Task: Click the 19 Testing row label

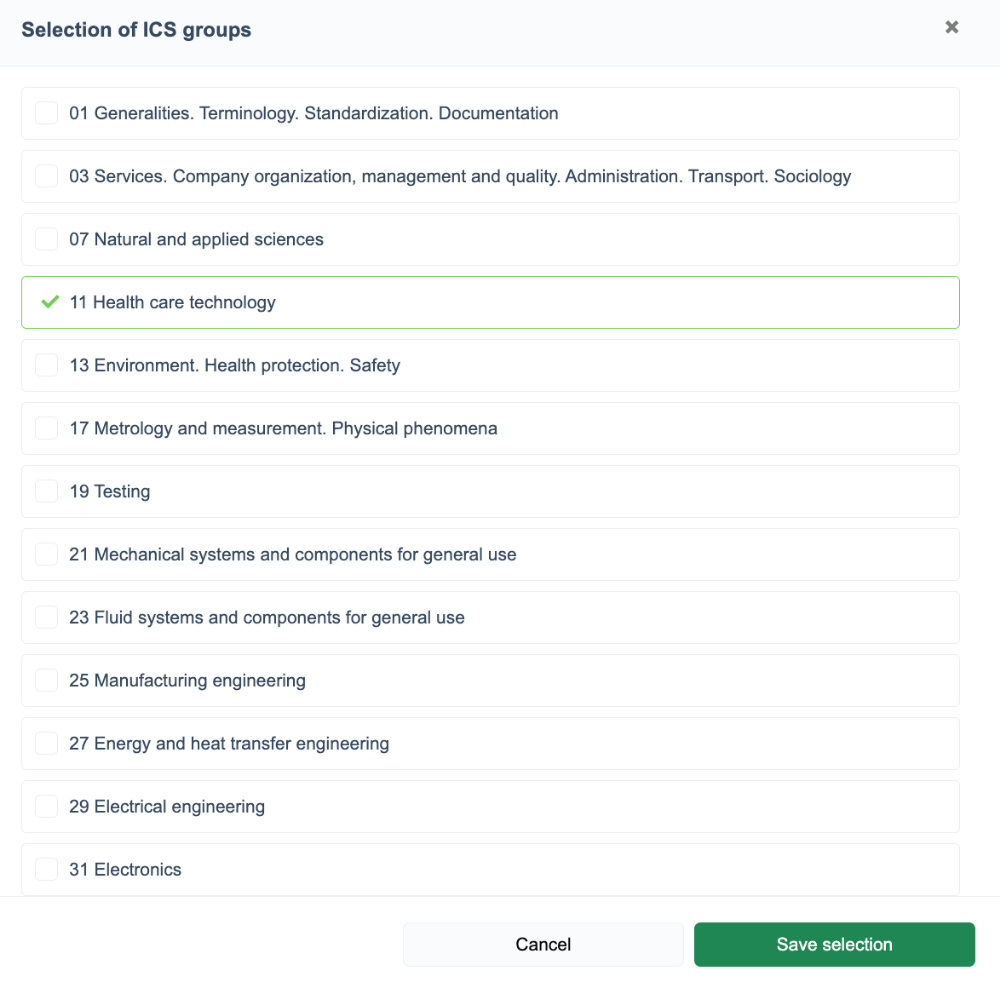Action: click(x=110, y=491)
